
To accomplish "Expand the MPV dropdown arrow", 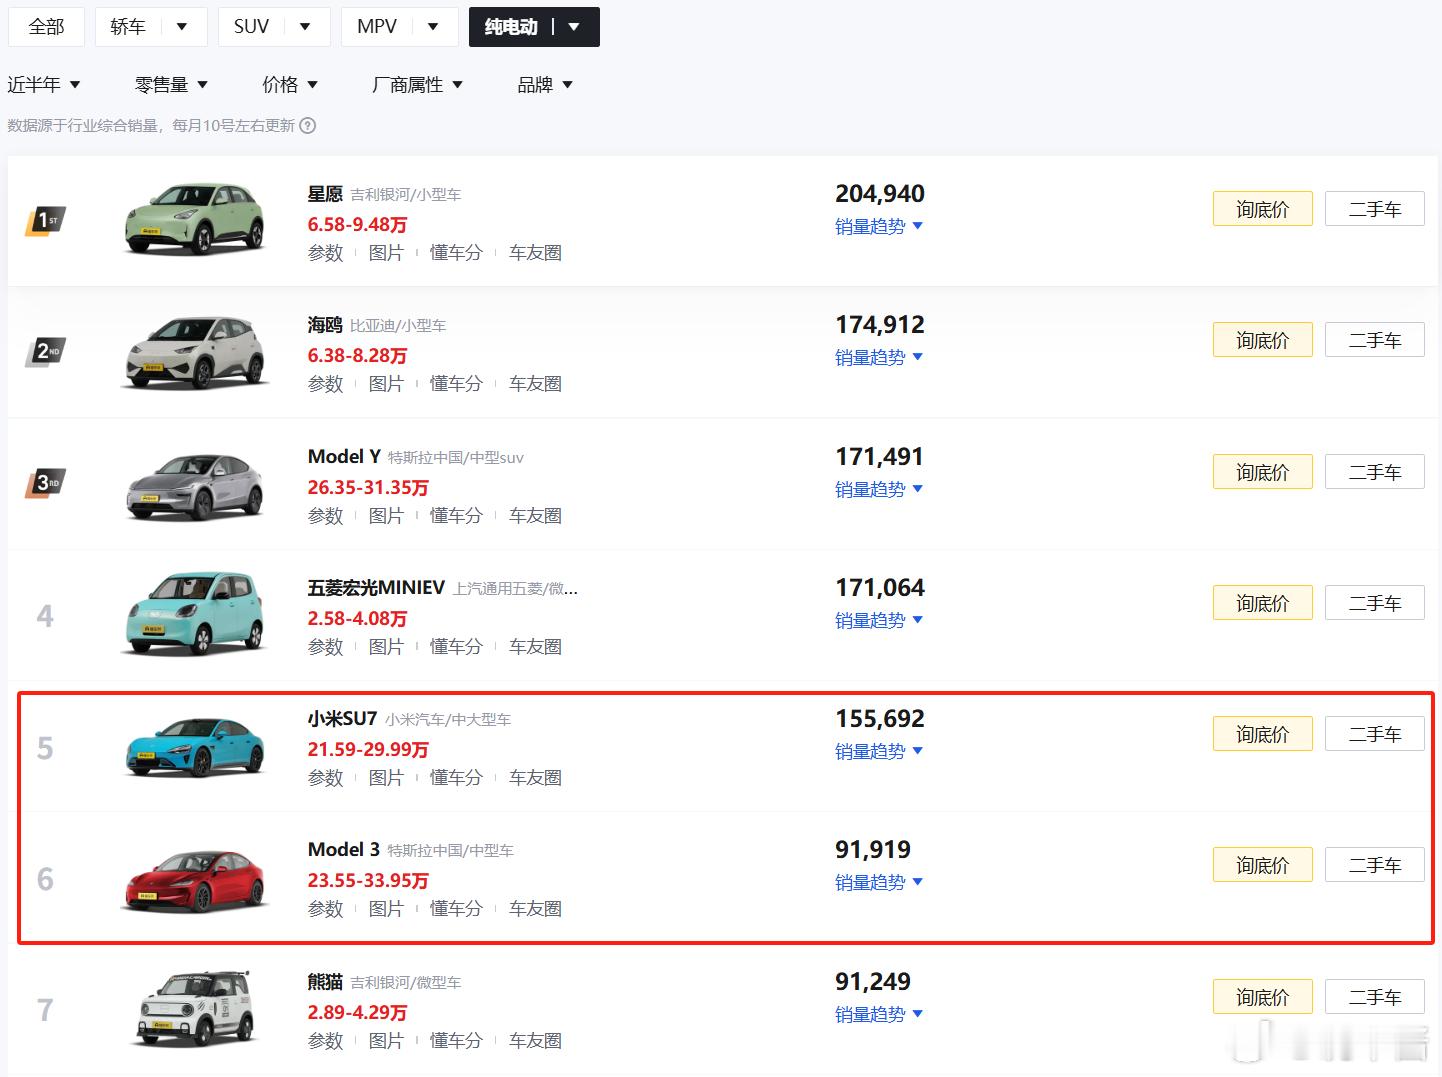I will pos(433,27).
